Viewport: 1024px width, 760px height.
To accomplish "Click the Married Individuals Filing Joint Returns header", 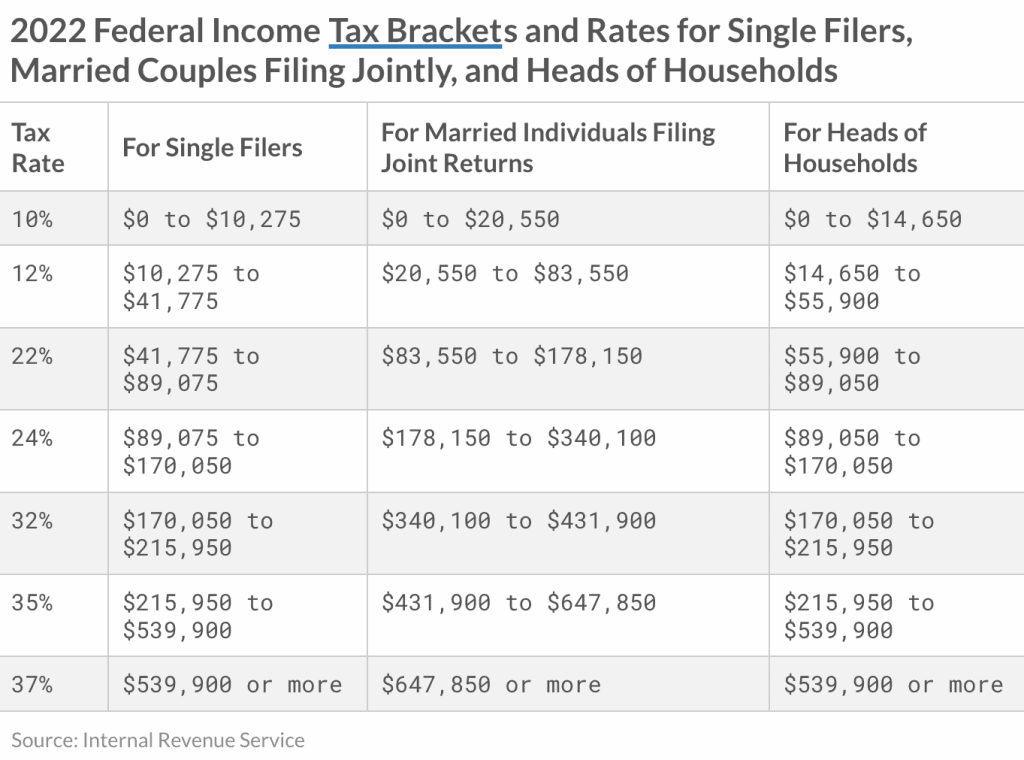I will (548, 148).
